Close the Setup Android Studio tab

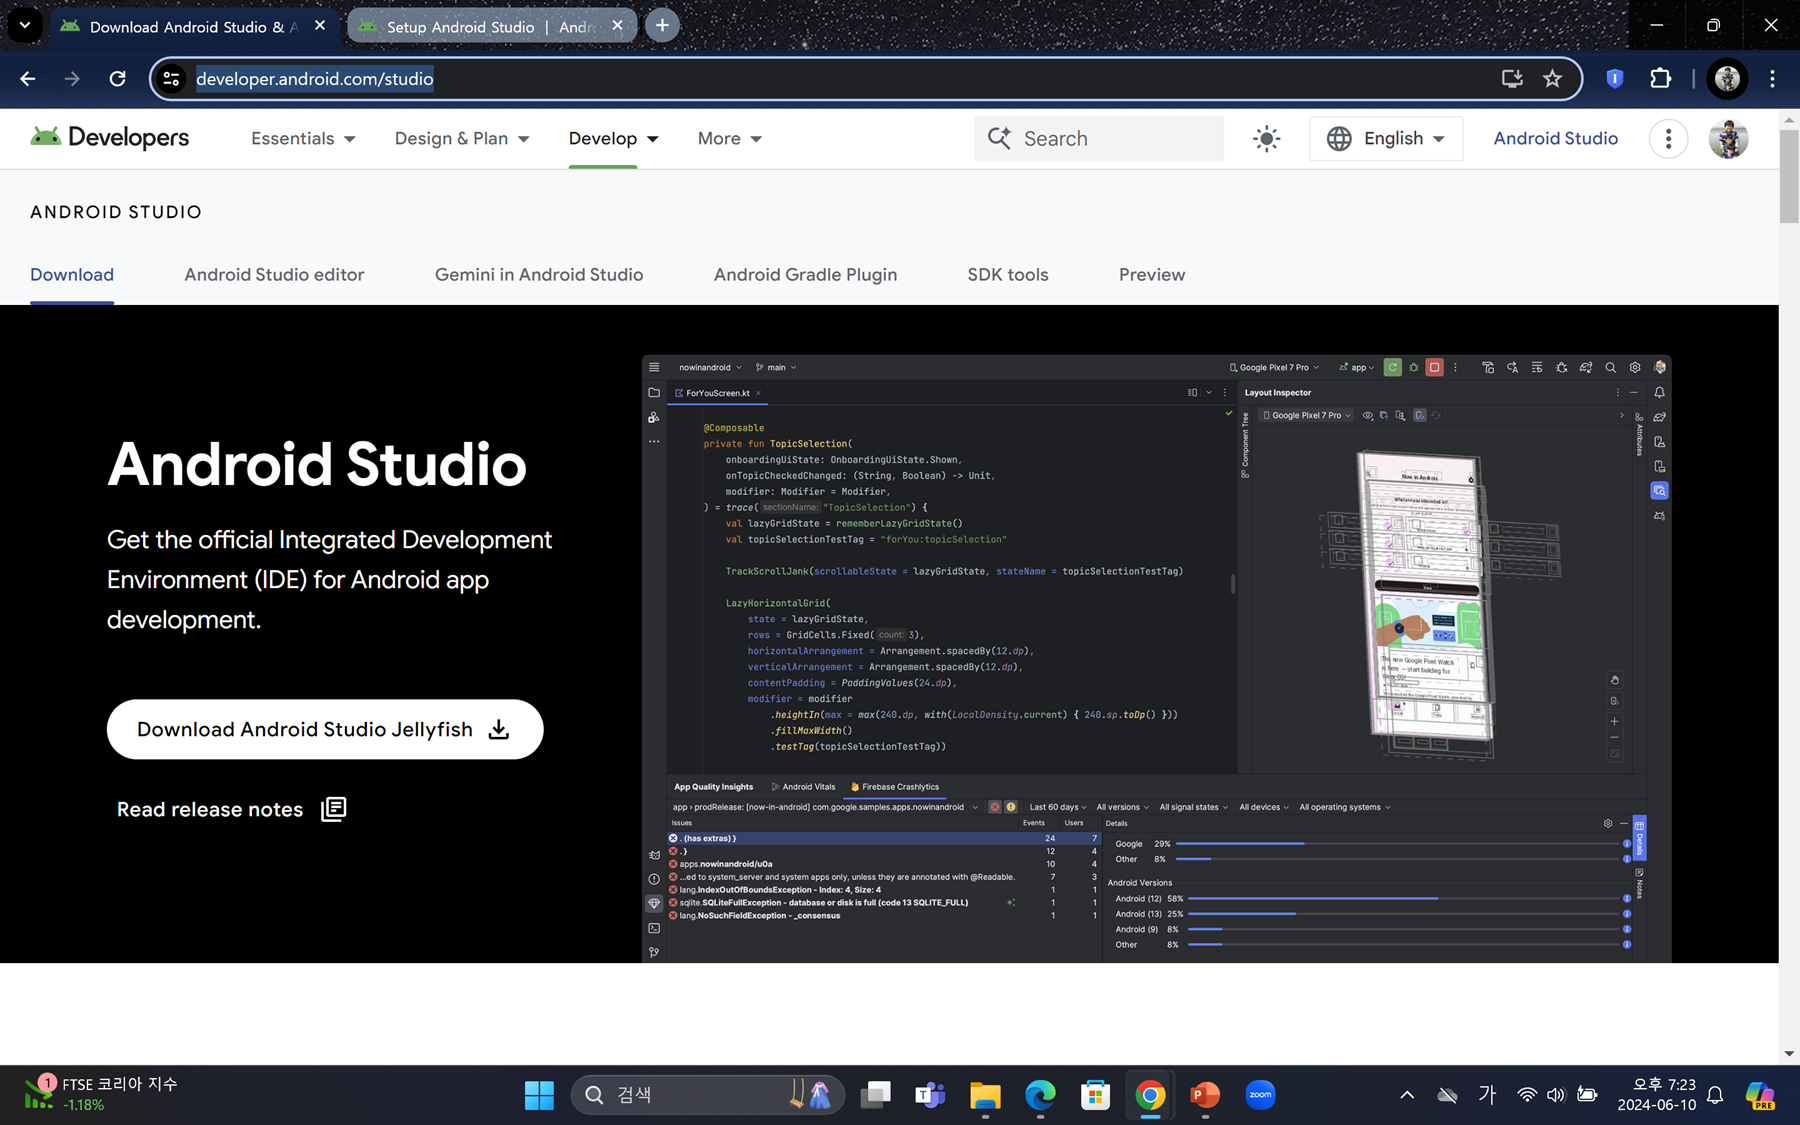(x=617, y=26)
